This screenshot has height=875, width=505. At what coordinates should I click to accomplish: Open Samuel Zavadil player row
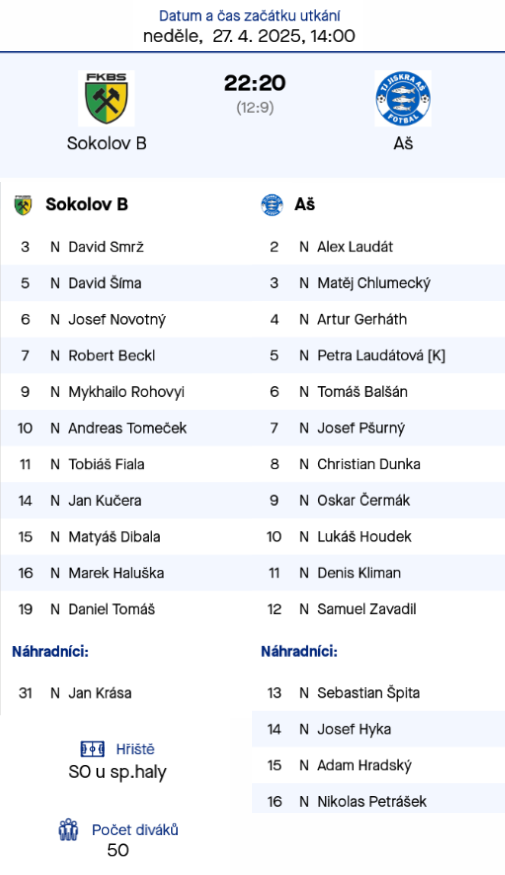(x=378, y=609)
